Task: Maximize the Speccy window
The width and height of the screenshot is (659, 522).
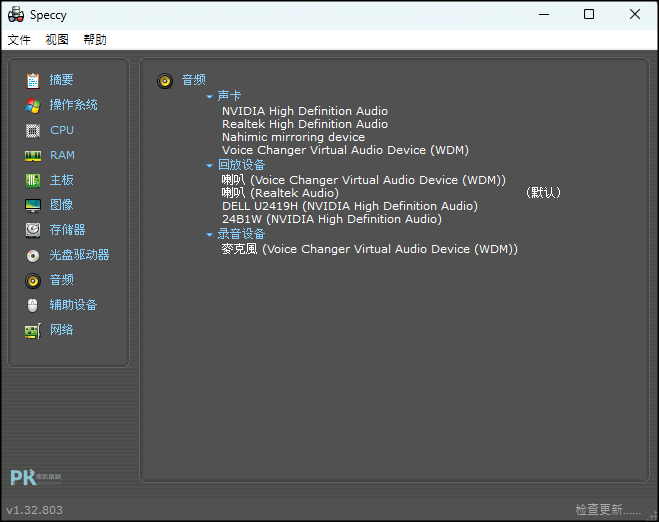Action: pyautogui.click(x=589, y=15)
